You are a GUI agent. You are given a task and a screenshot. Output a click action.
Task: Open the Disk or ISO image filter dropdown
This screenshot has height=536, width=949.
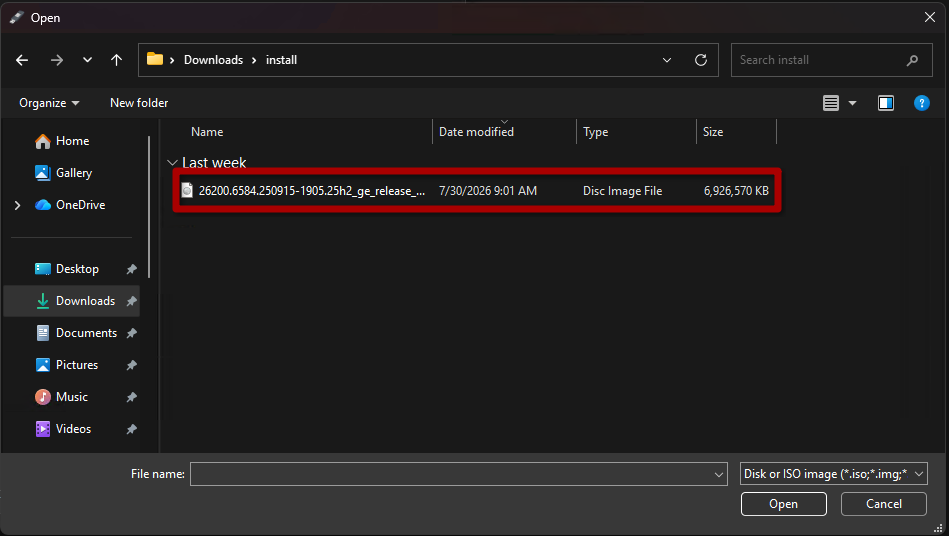tap(834, 474)
